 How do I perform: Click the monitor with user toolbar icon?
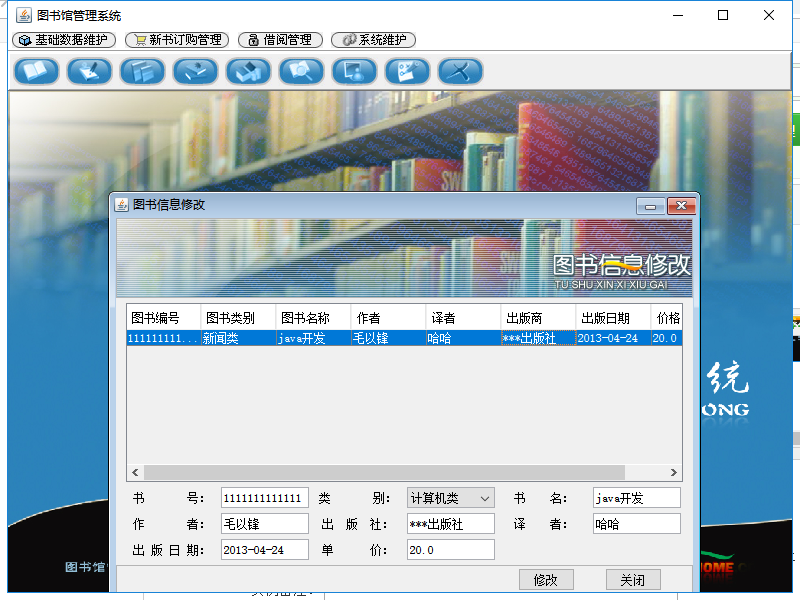354,72
